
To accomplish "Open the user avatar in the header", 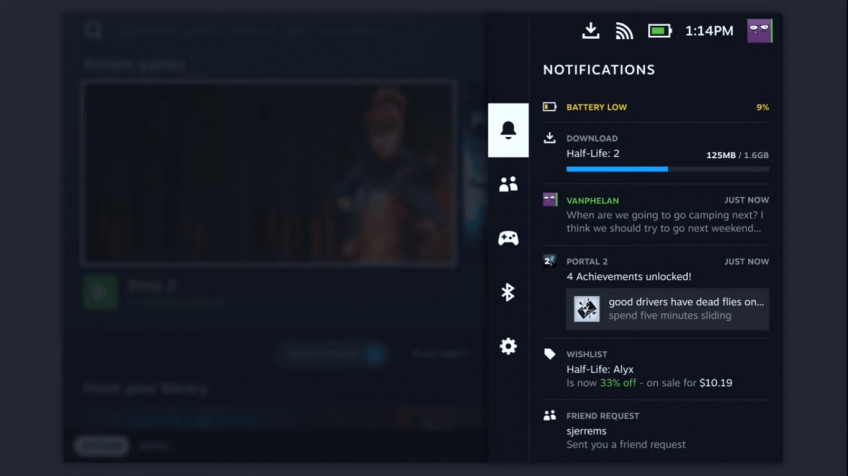I will click(760, 31).
